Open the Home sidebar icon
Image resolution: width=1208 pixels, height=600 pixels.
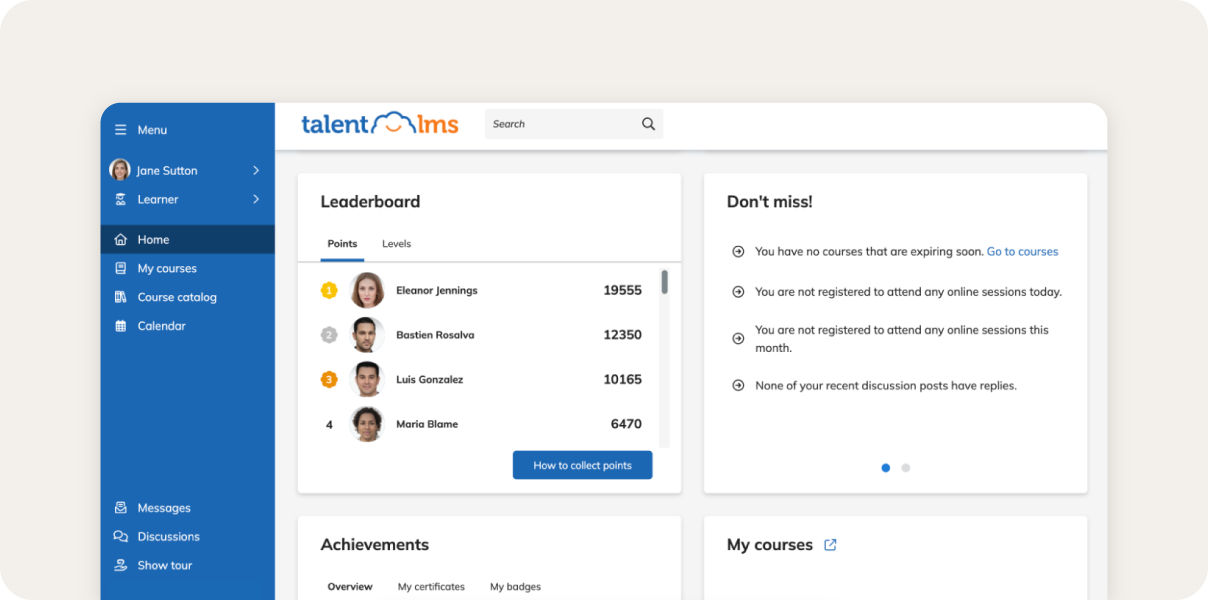(120, 239)
